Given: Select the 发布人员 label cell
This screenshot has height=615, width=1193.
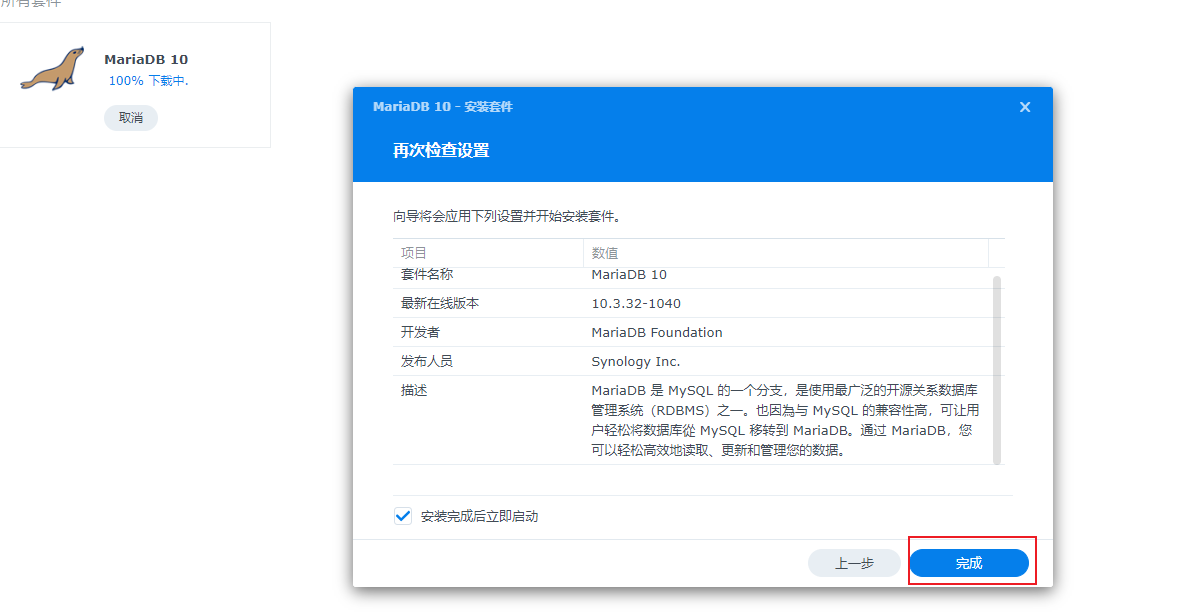Looking at the screenshot, I should pyautogui.click(x=427, y=361).
